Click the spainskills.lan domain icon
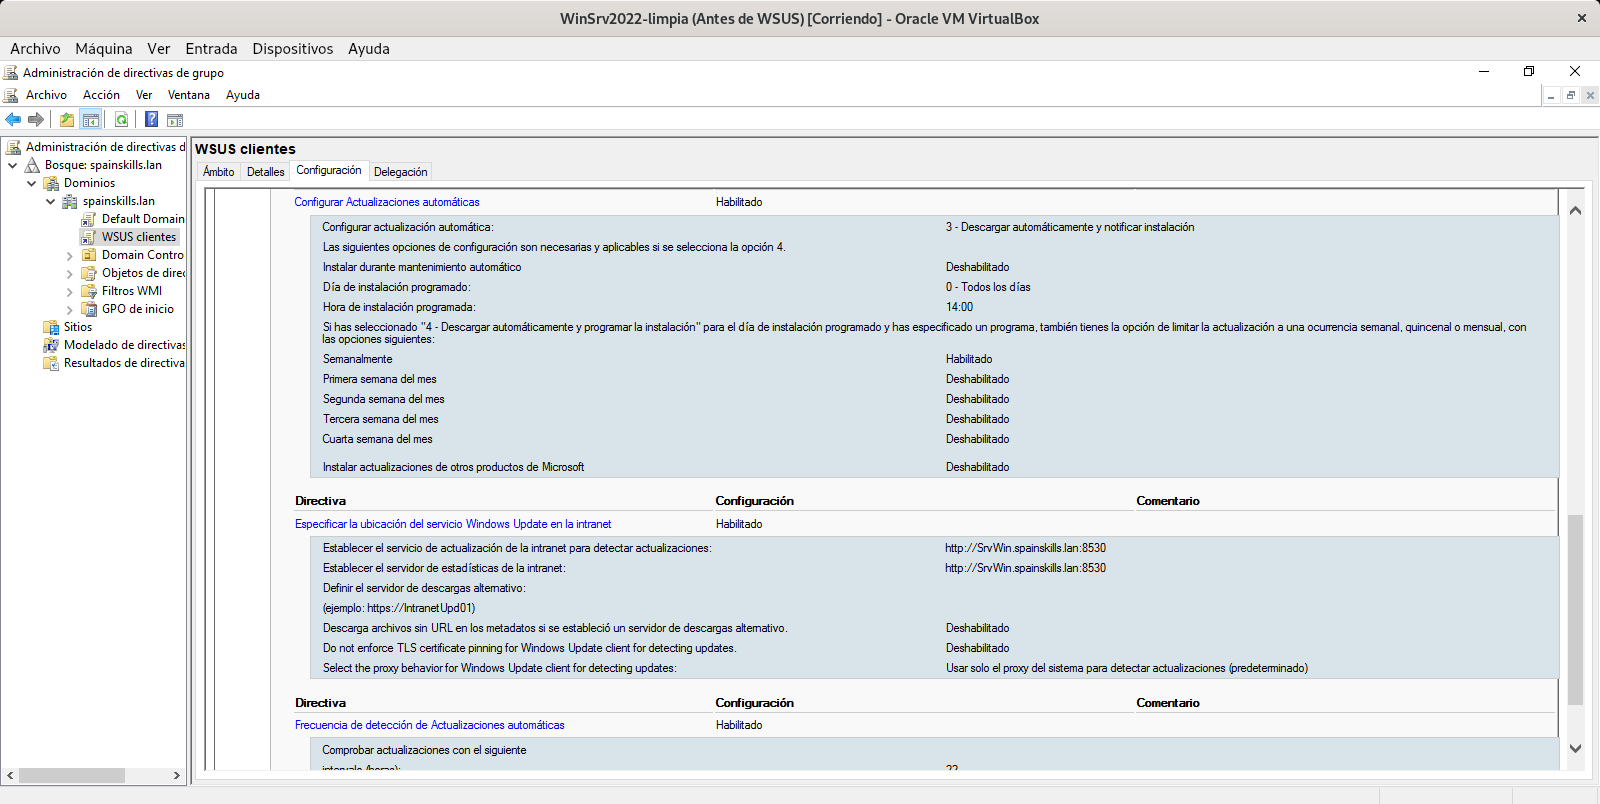This screenshot has width=1600, height=804. coord(70,201)
